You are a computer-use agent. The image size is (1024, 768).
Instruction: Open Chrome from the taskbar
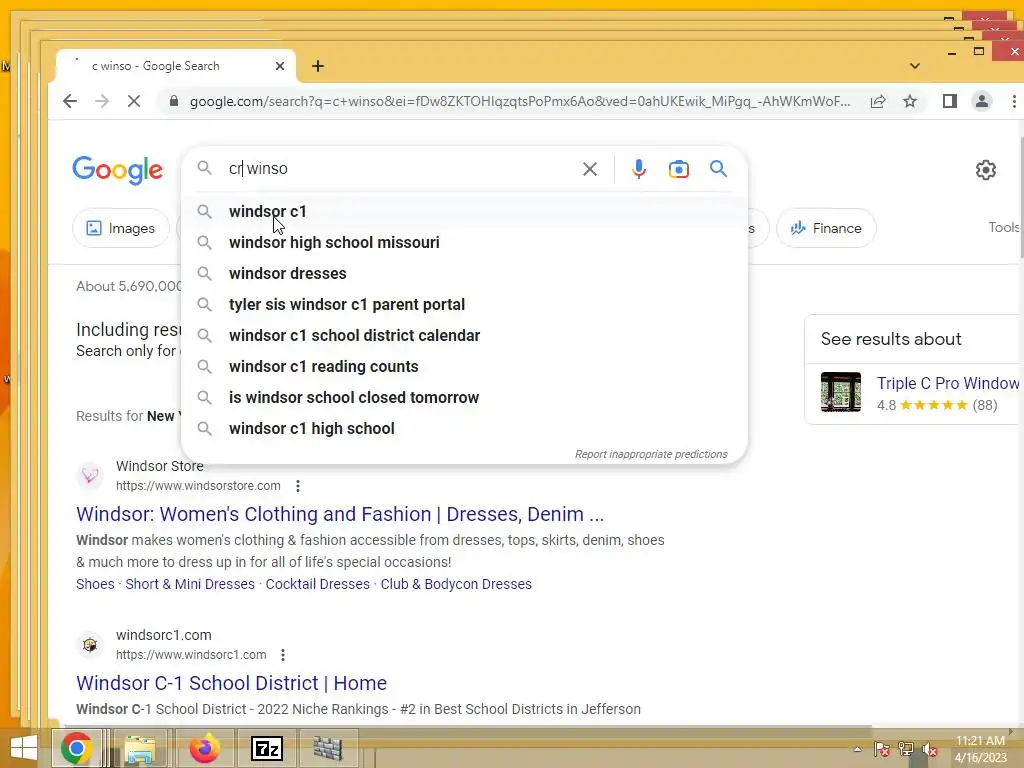[x=77, y=748]
